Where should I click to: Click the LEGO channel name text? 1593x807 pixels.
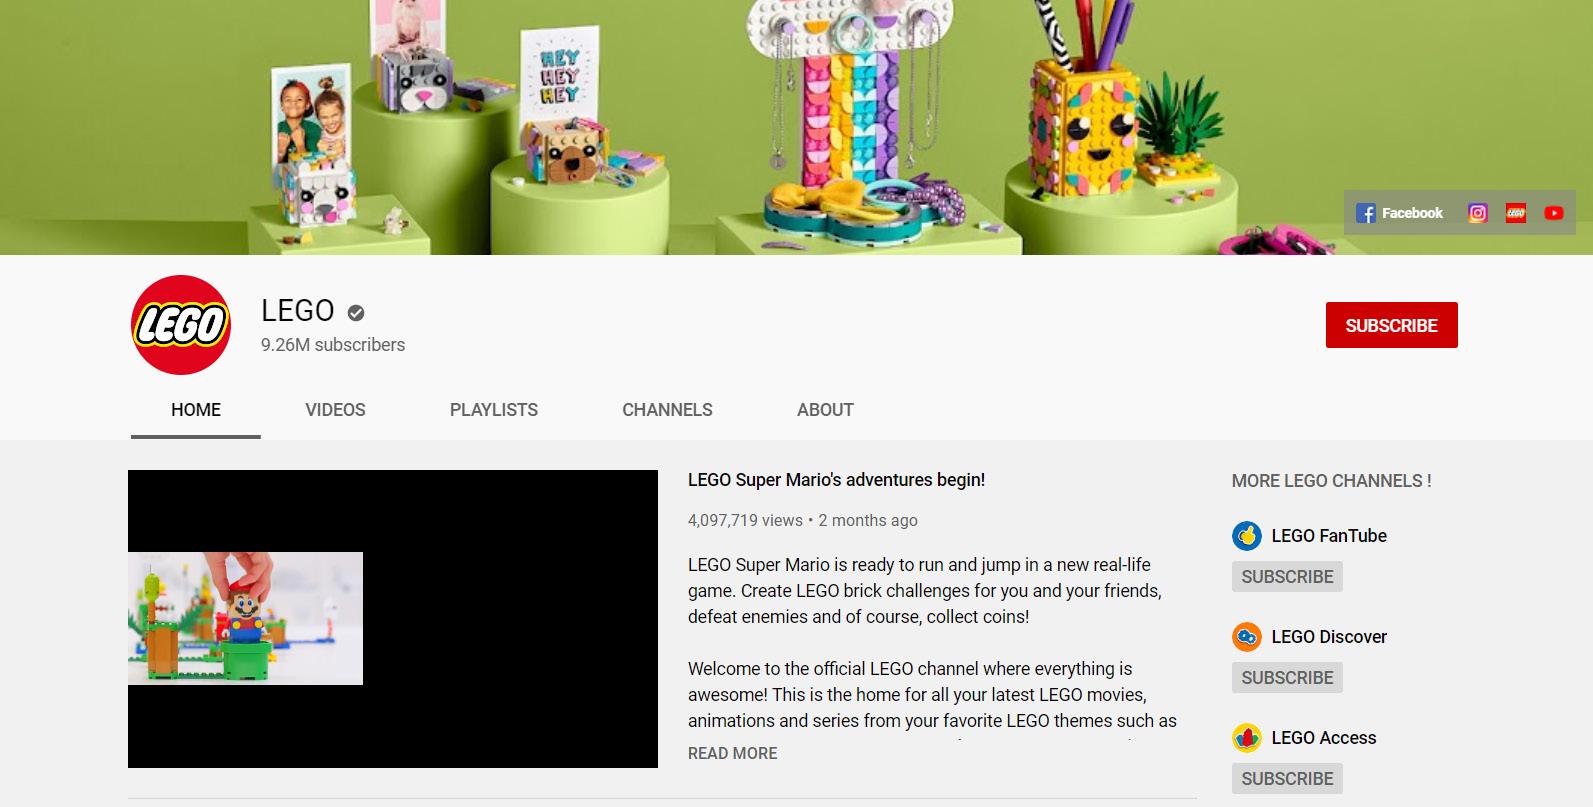(x=298, y=311)
